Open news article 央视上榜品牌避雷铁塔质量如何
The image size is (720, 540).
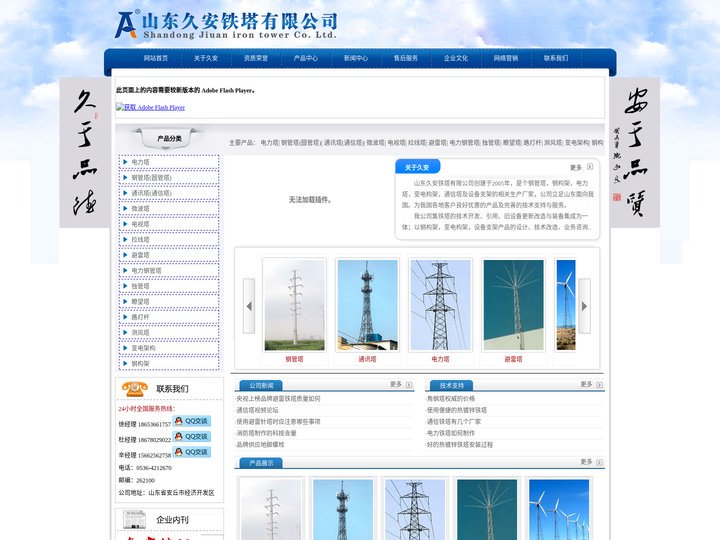278,399
